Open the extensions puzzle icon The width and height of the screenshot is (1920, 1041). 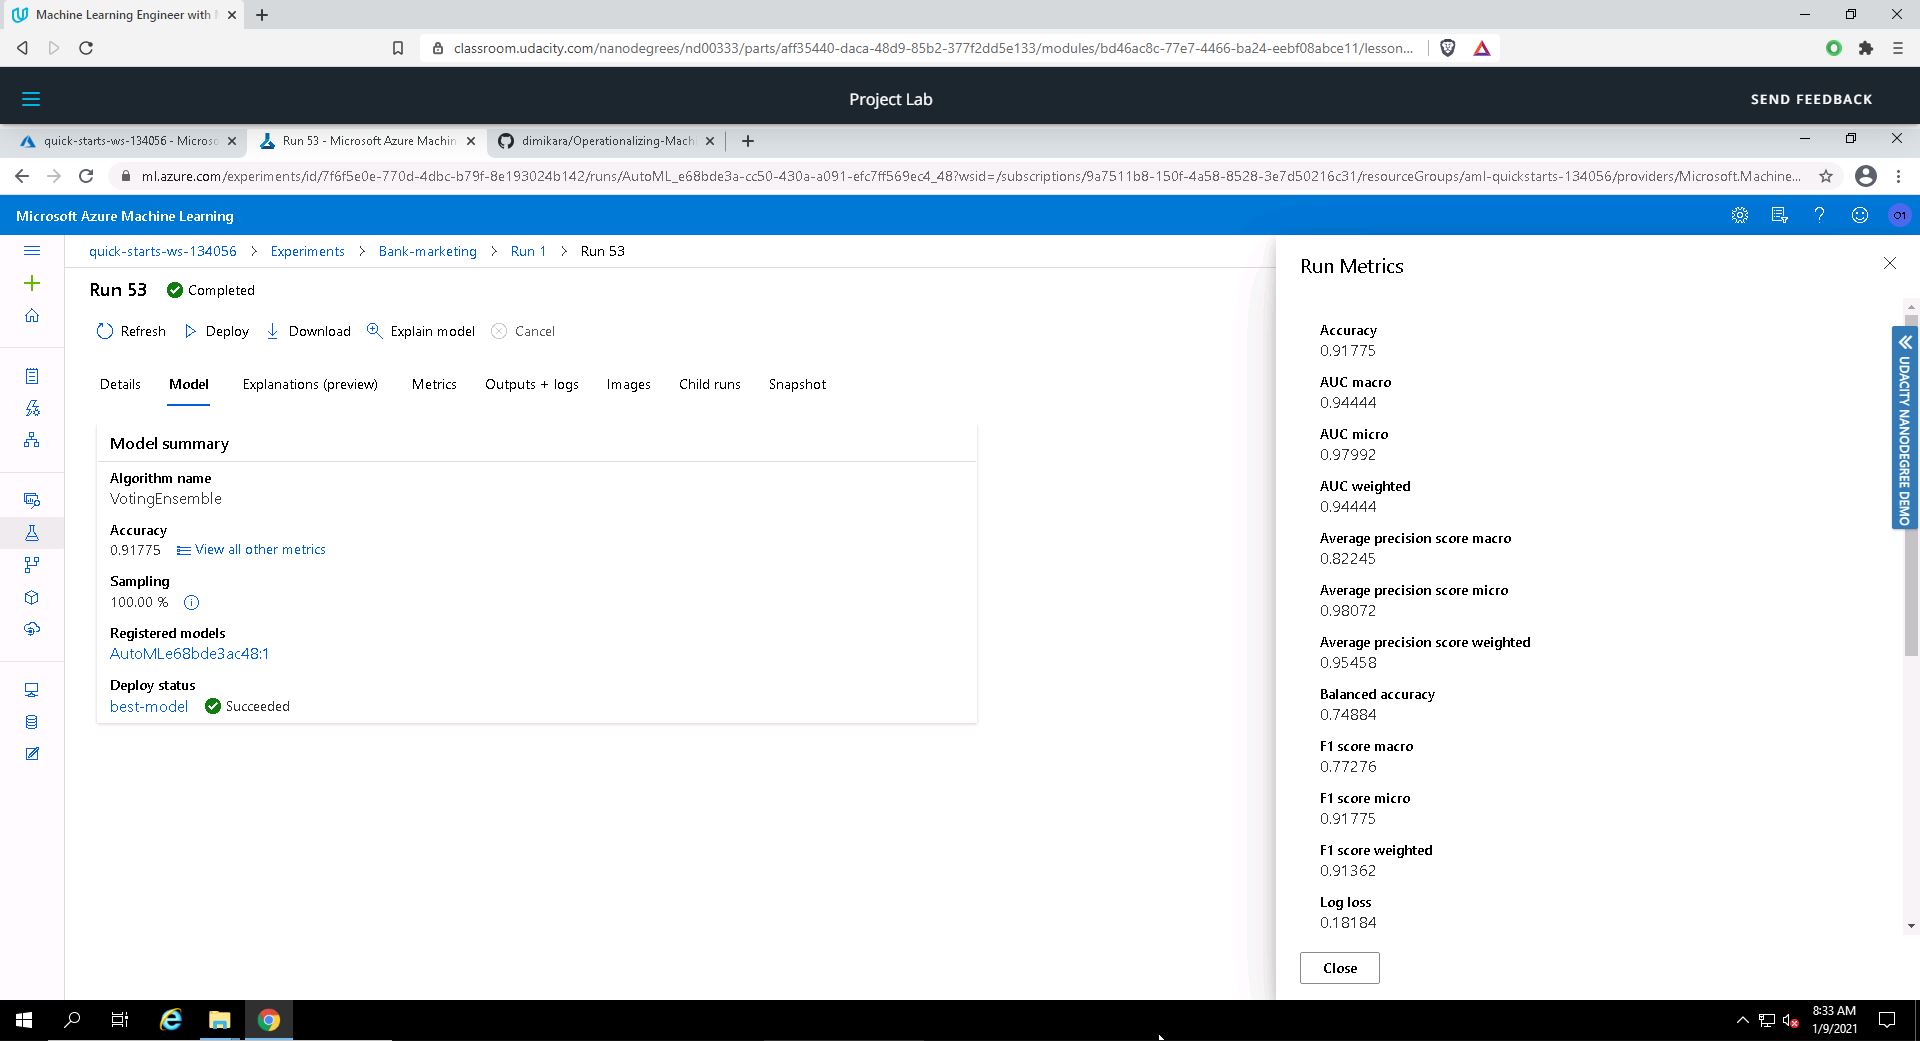coord(1866,48)
